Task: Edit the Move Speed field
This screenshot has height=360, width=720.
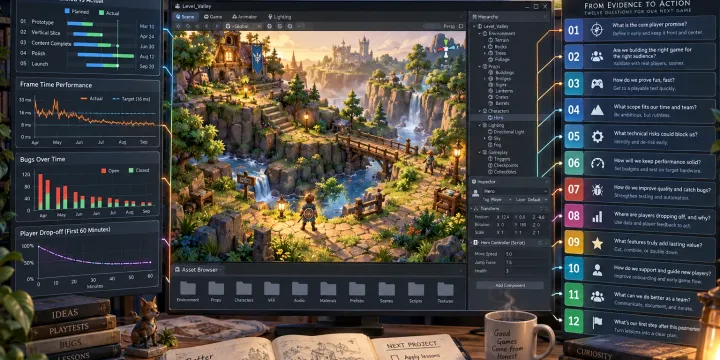Action: (526, 253)
